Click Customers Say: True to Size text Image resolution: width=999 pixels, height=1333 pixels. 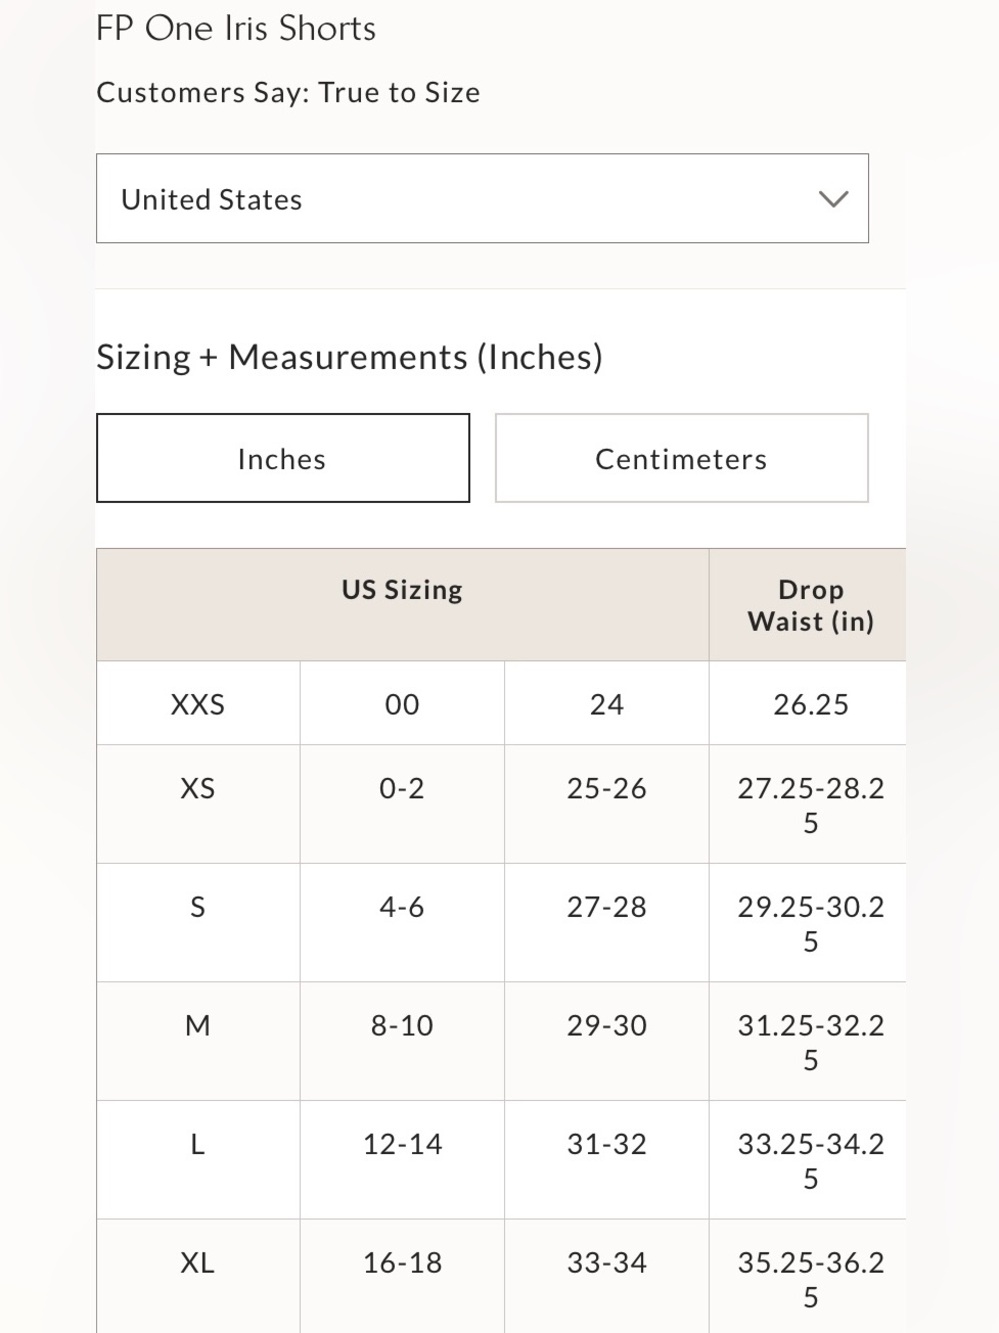[288, 93]
